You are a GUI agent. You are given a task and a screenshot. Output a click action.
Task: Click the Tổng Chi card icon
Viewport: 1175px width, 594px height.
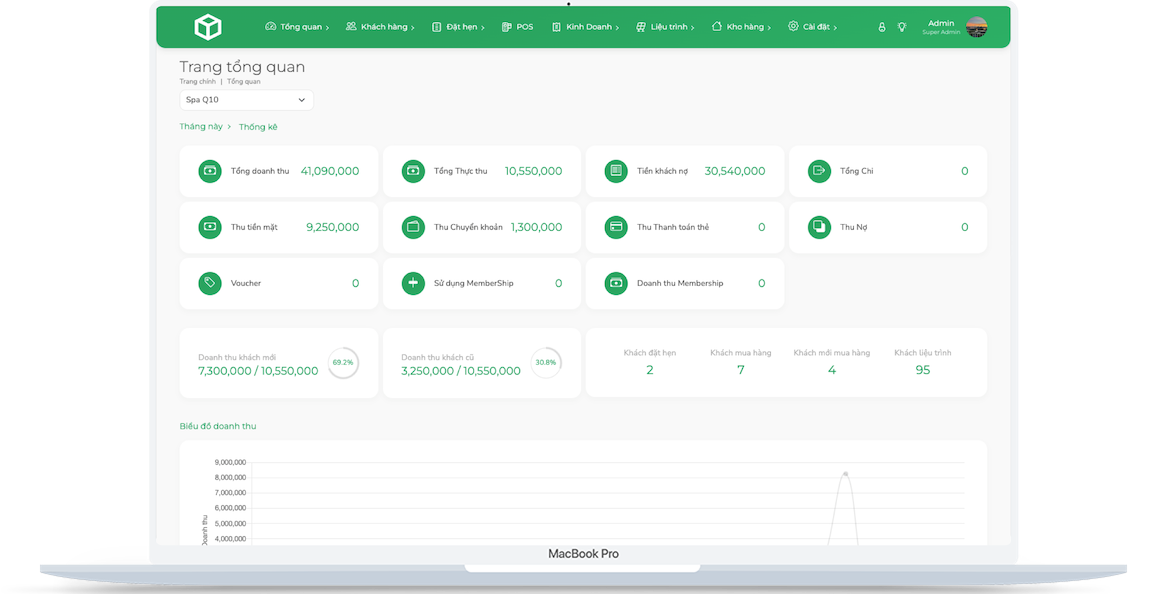pyautogui.click(x=819, y=171)
